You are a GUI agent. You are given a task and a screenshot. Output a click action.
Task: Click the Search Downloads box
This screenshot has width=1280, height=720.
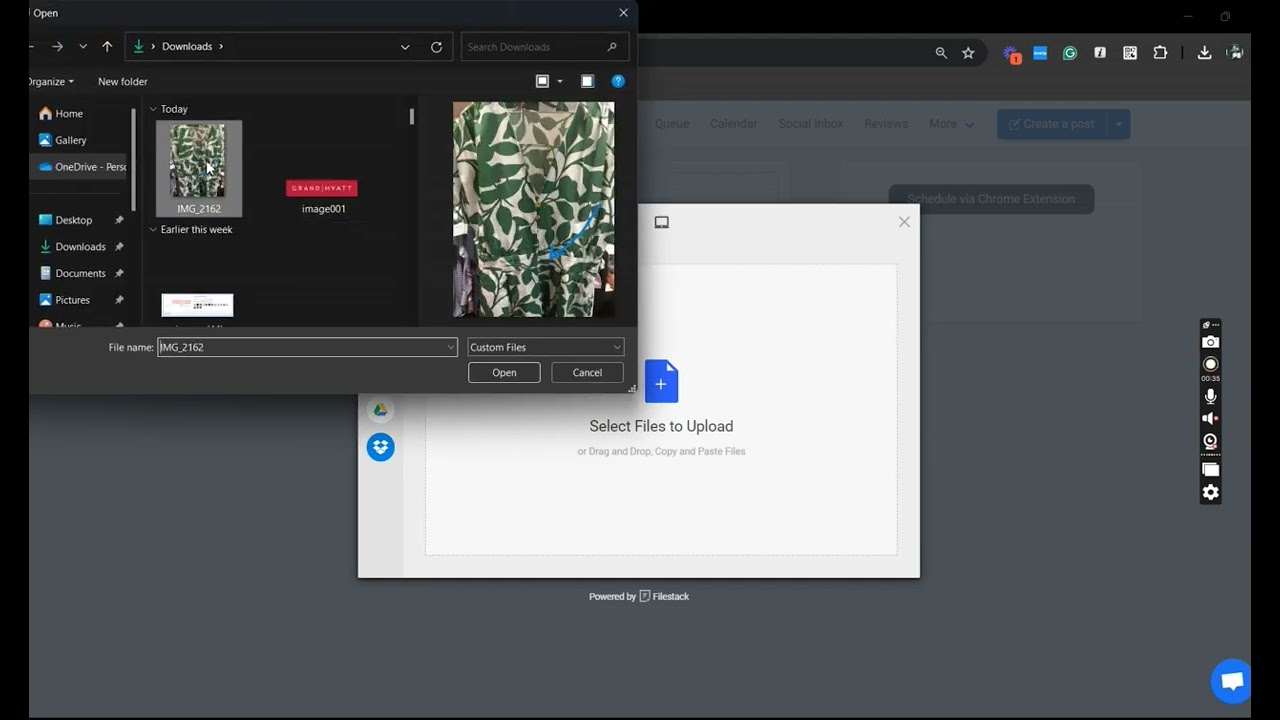(545, 47)
